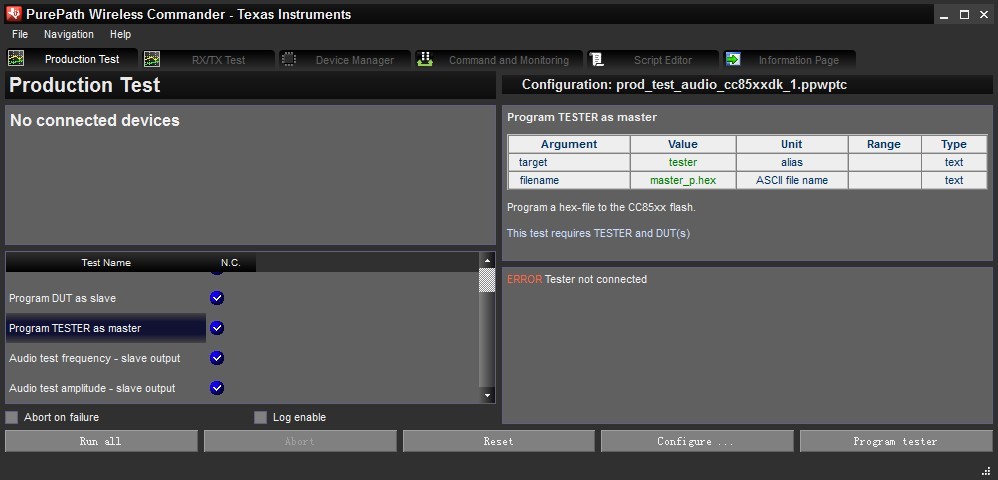Click the RX/TX Test tab icon
The height and width of the screenshot is (480, 998).
coord(151,59)
